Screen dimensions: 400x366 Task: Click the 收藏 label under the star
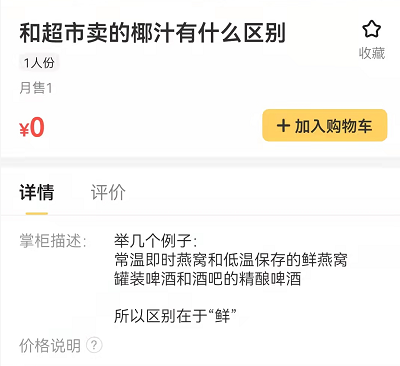(372, 53)
